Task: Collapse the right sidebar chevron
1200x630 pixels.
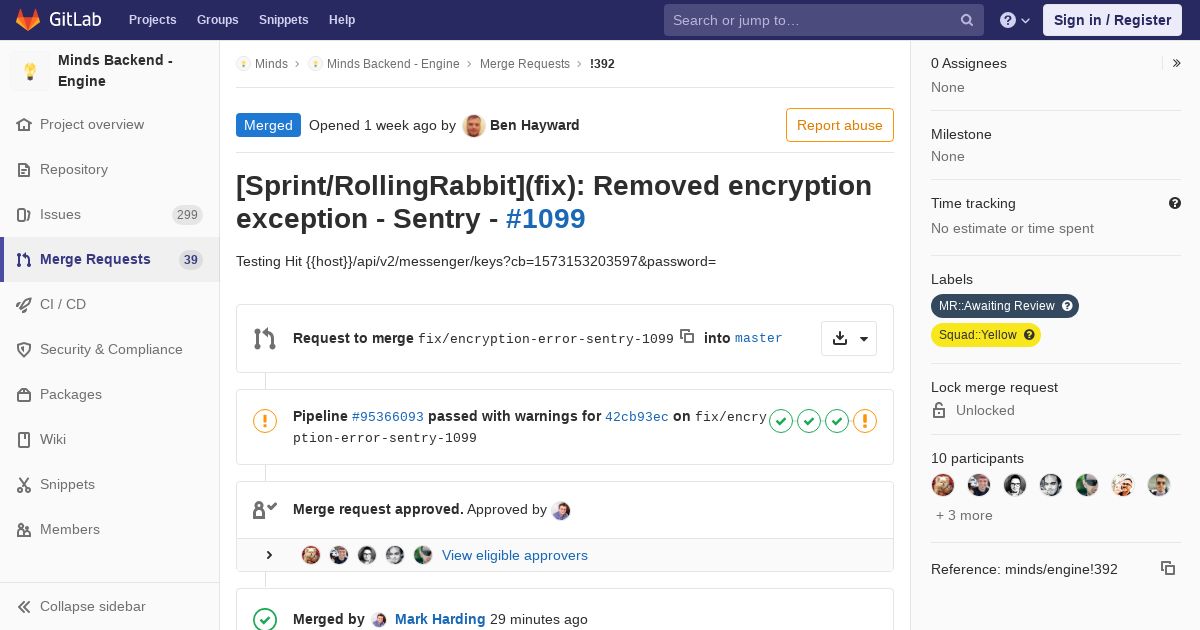Action: (1177, 63)
